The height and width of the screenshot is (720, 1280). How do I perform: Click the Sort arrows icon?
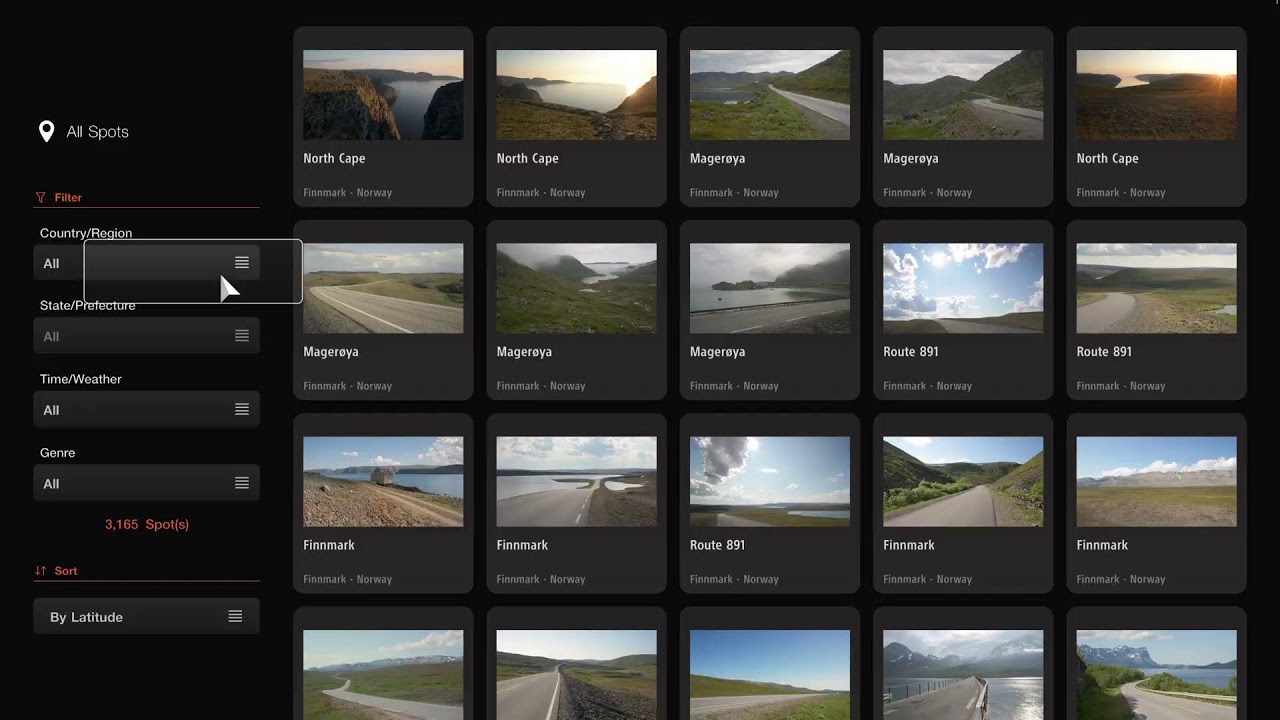41,571
